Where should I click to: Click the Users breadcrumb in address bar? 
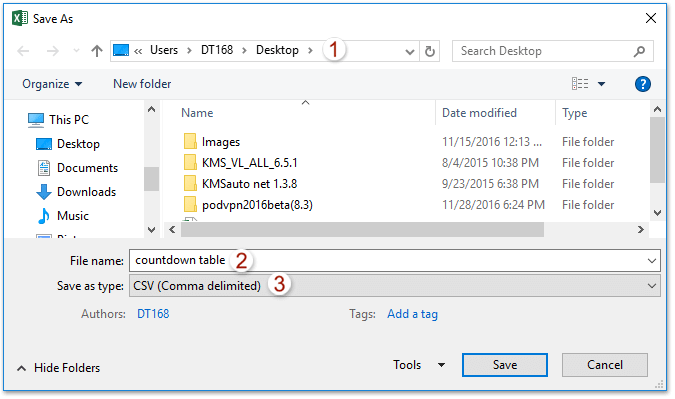pos(164,50)
